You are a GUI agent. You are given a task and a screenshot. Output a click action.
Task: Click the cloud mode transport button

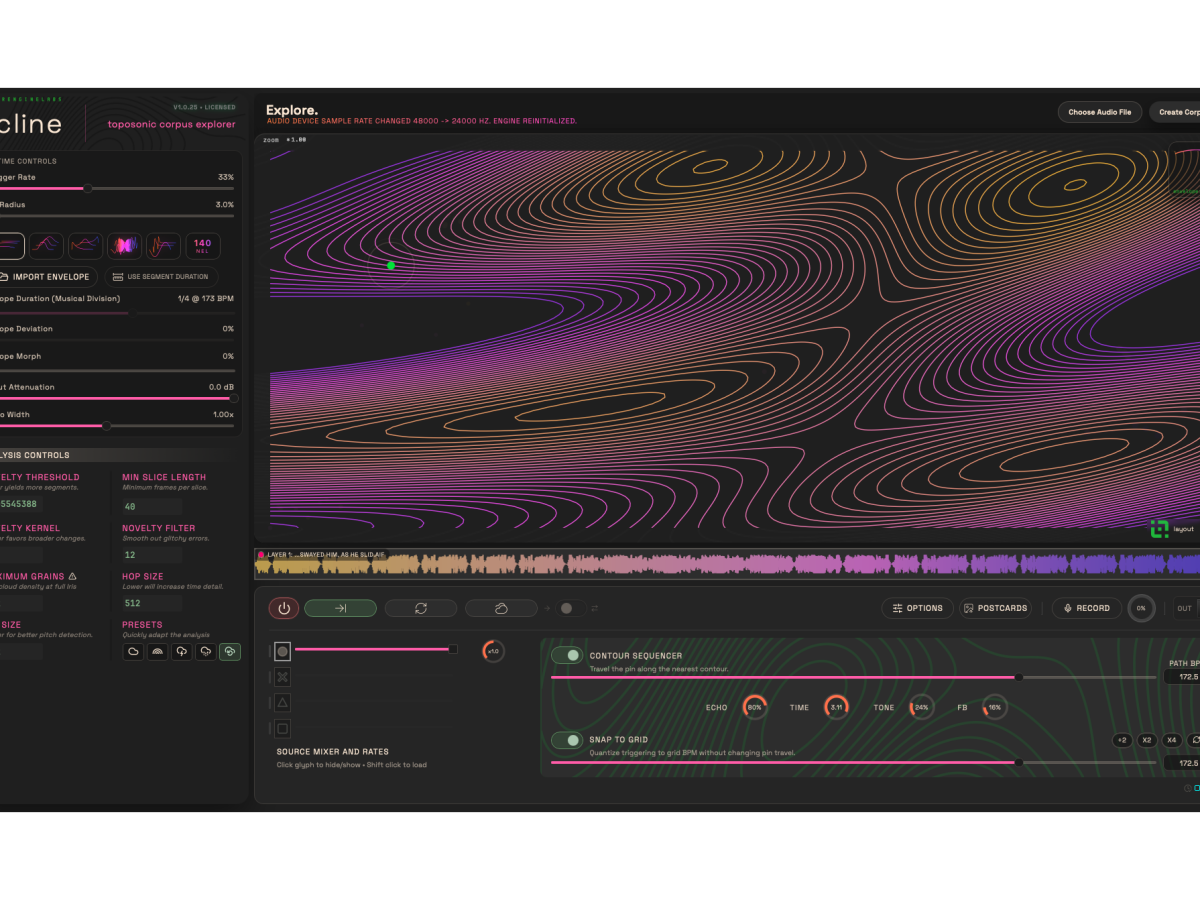click(501, 608)
